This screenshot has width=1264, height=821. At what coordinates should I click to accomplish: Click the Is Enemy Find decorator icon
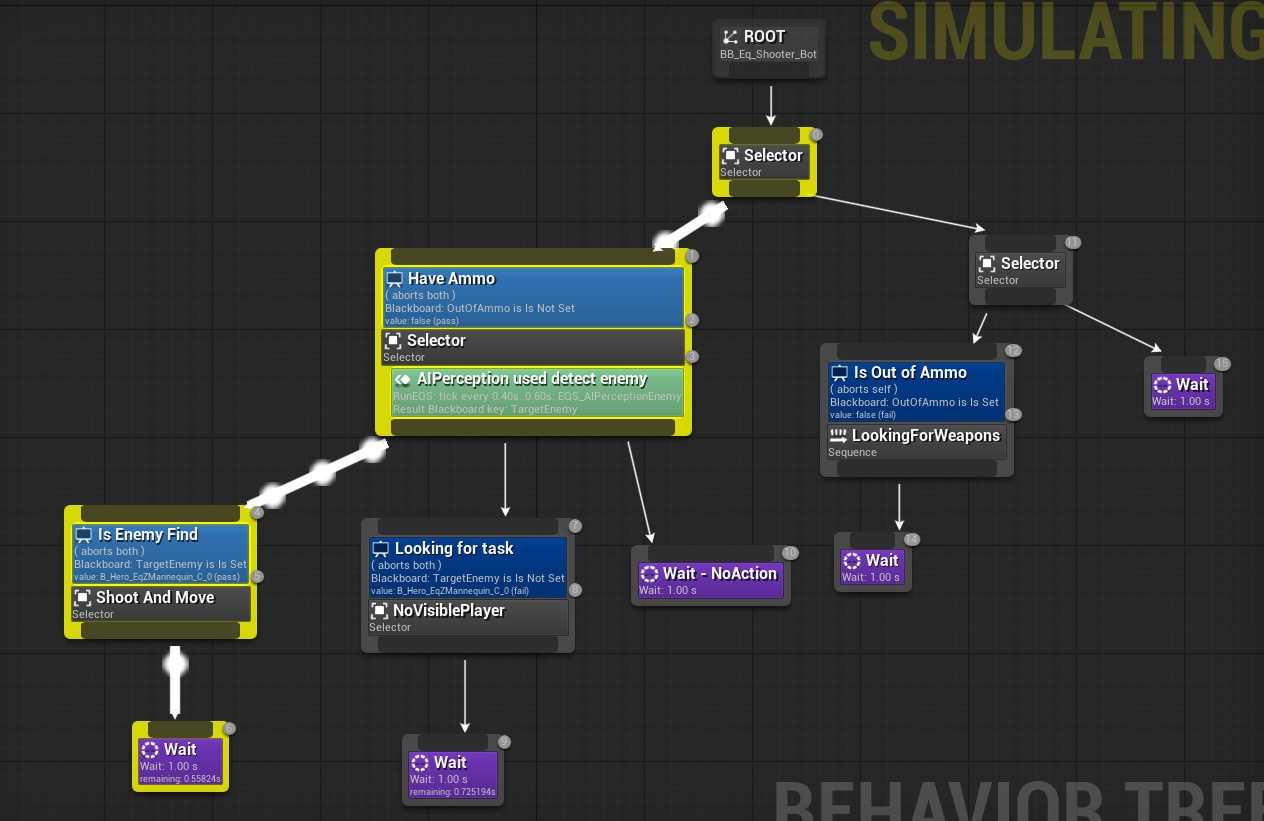click(x=84, y=535)
